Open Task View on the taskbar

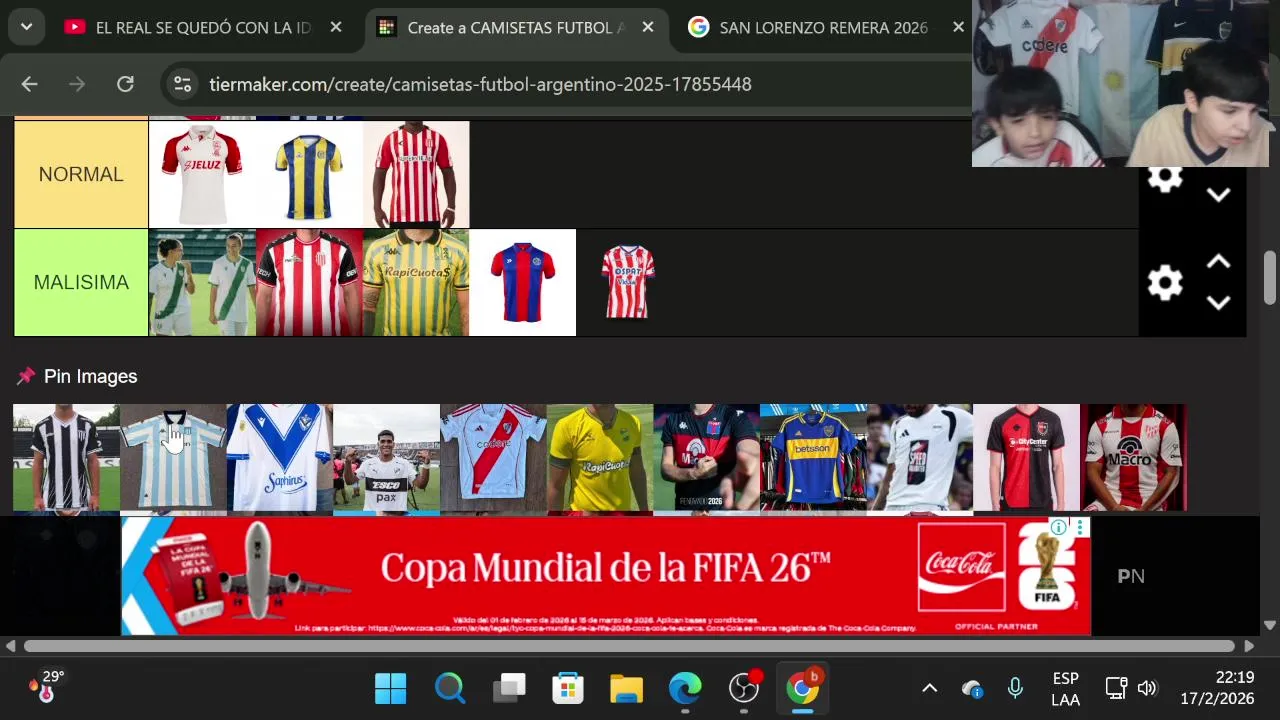point(509,688)
